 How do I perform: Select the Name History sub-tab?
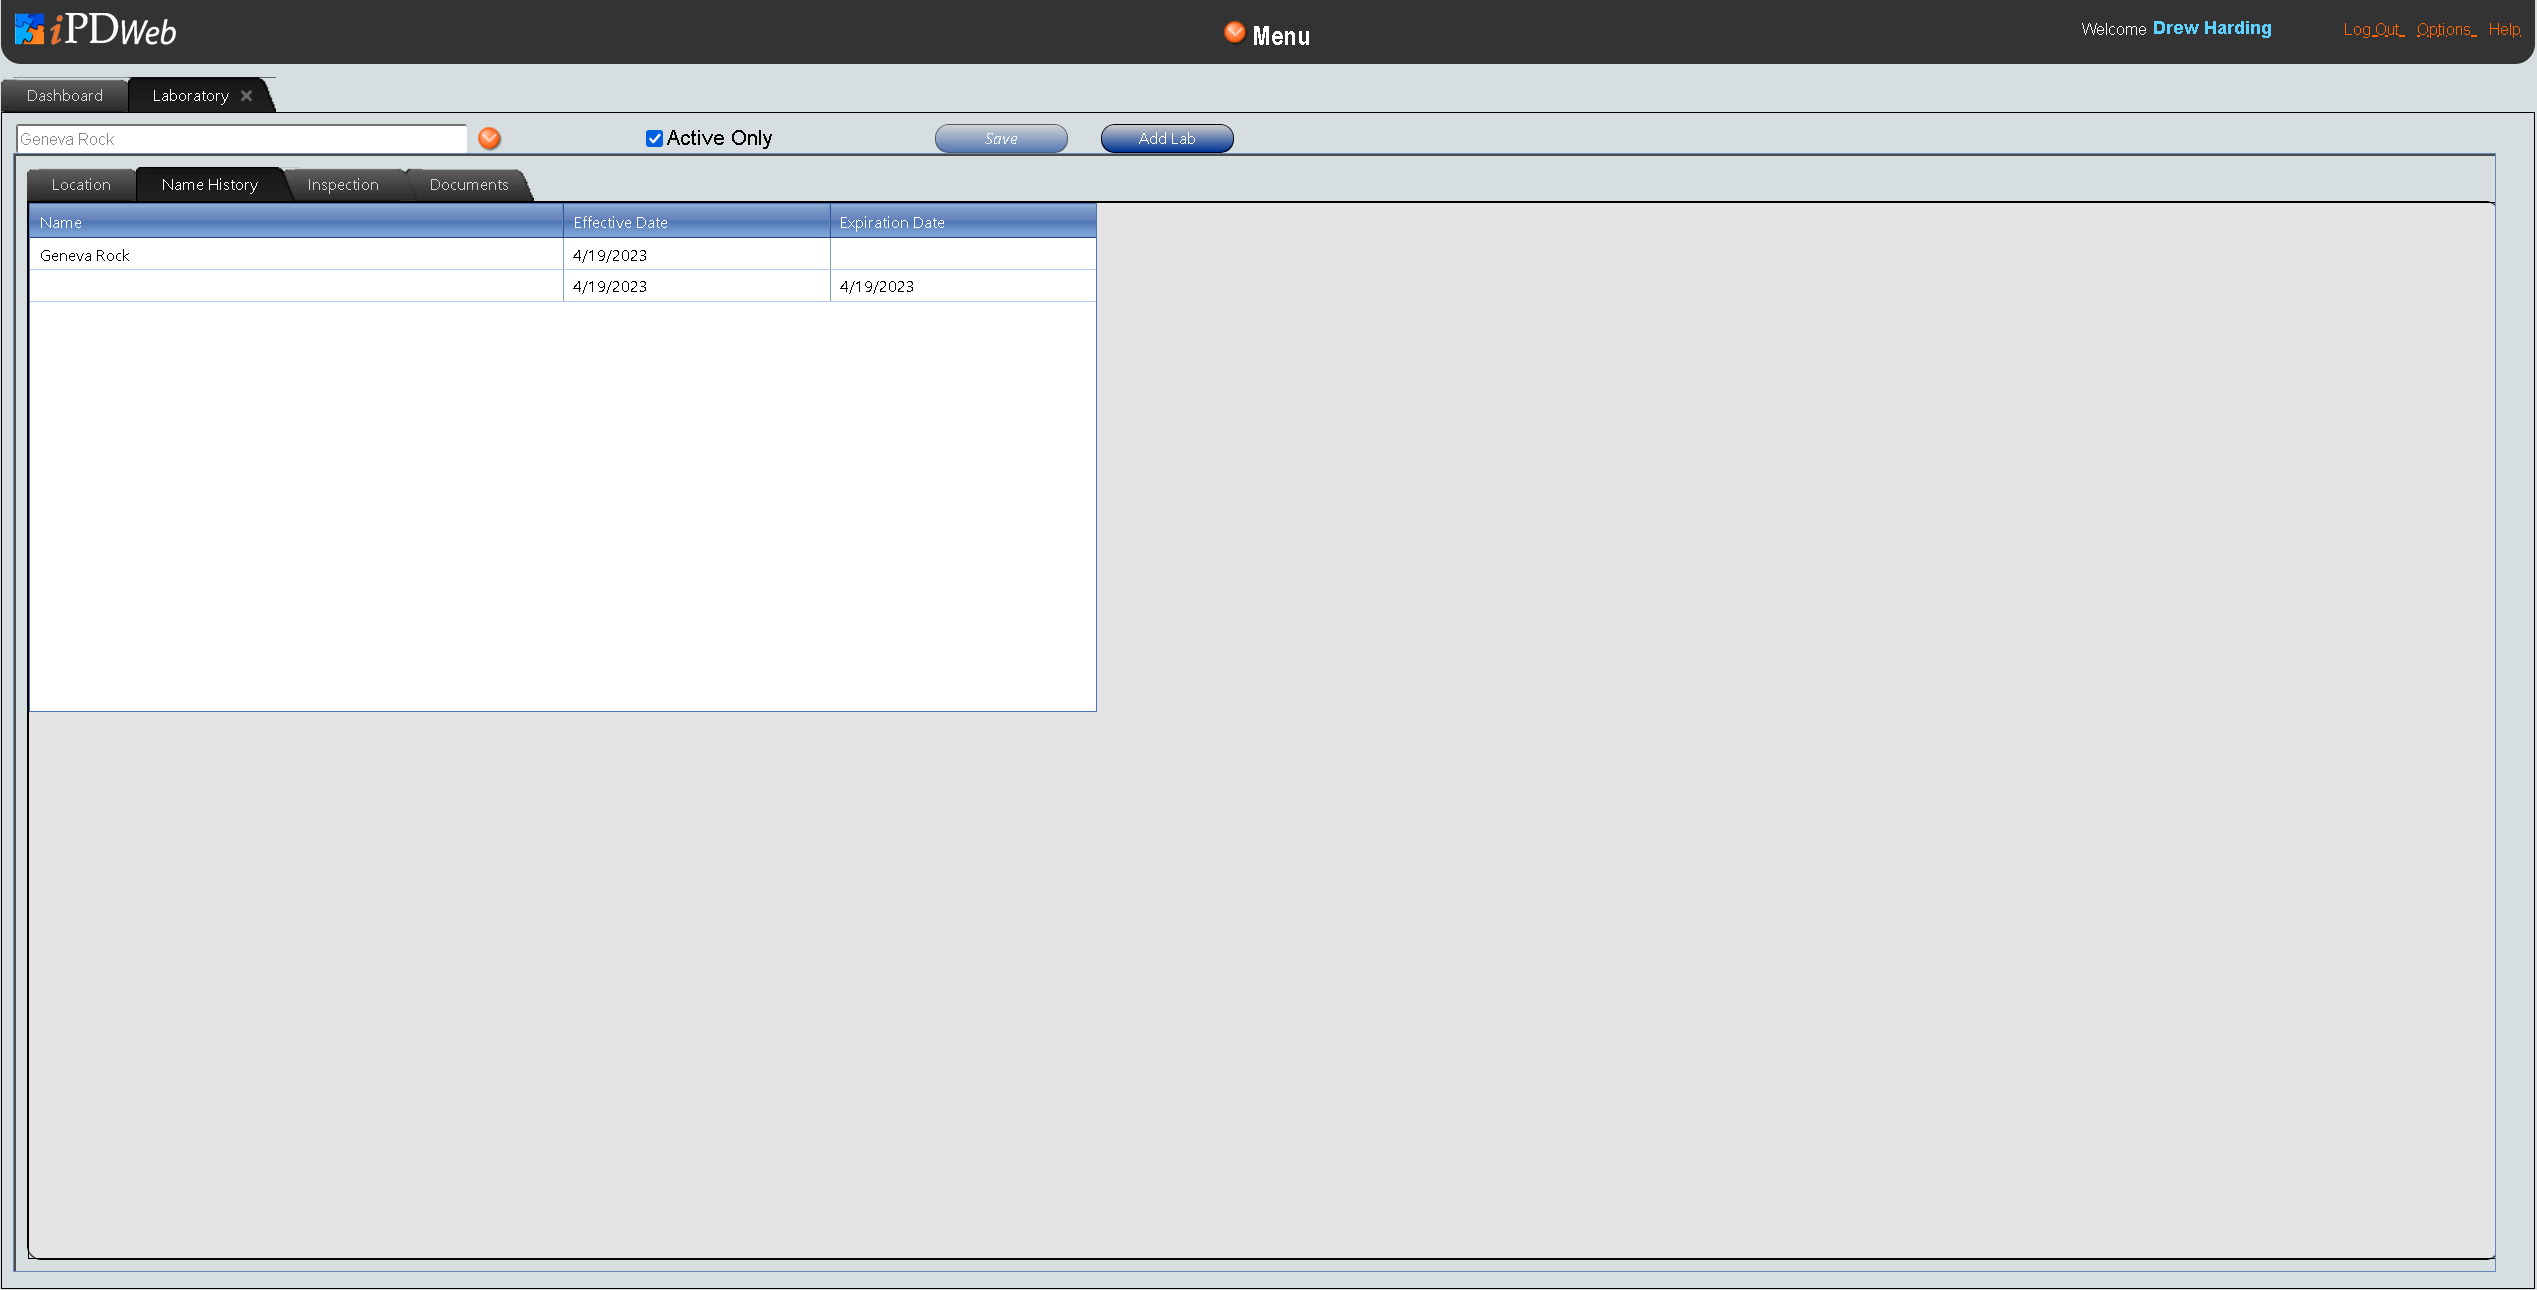209,185
